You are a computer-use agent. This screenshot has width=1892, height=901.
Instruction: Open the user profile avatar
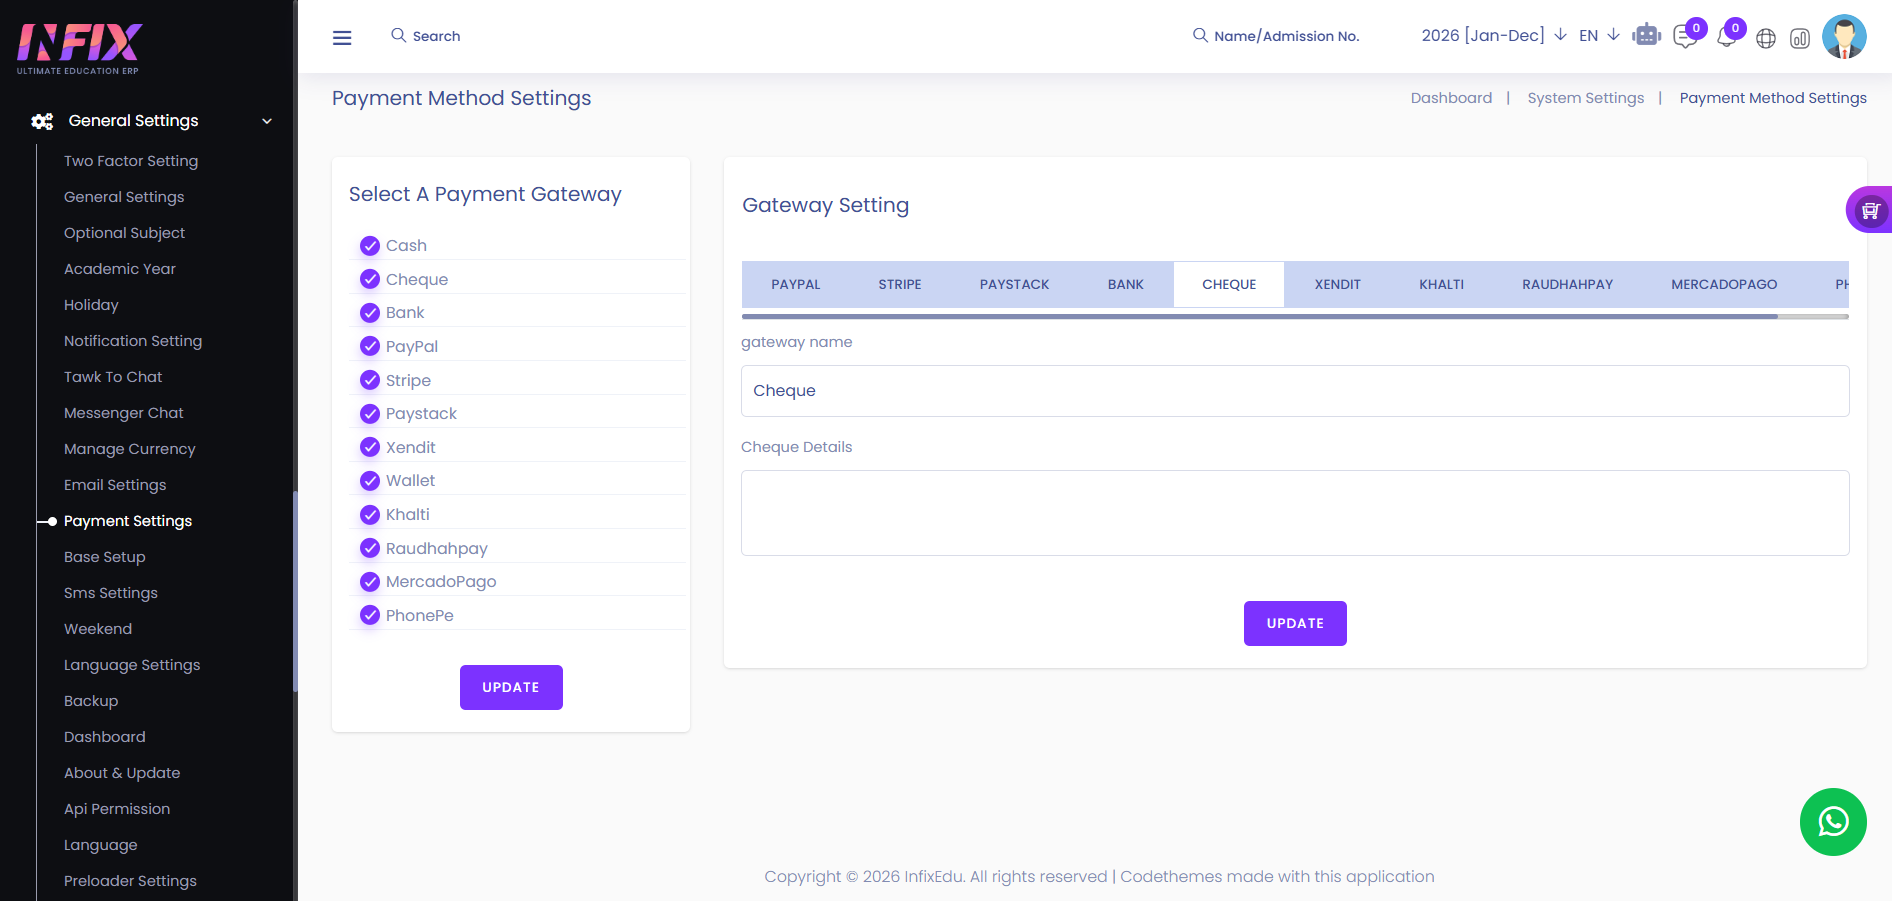pos(1844,37)
